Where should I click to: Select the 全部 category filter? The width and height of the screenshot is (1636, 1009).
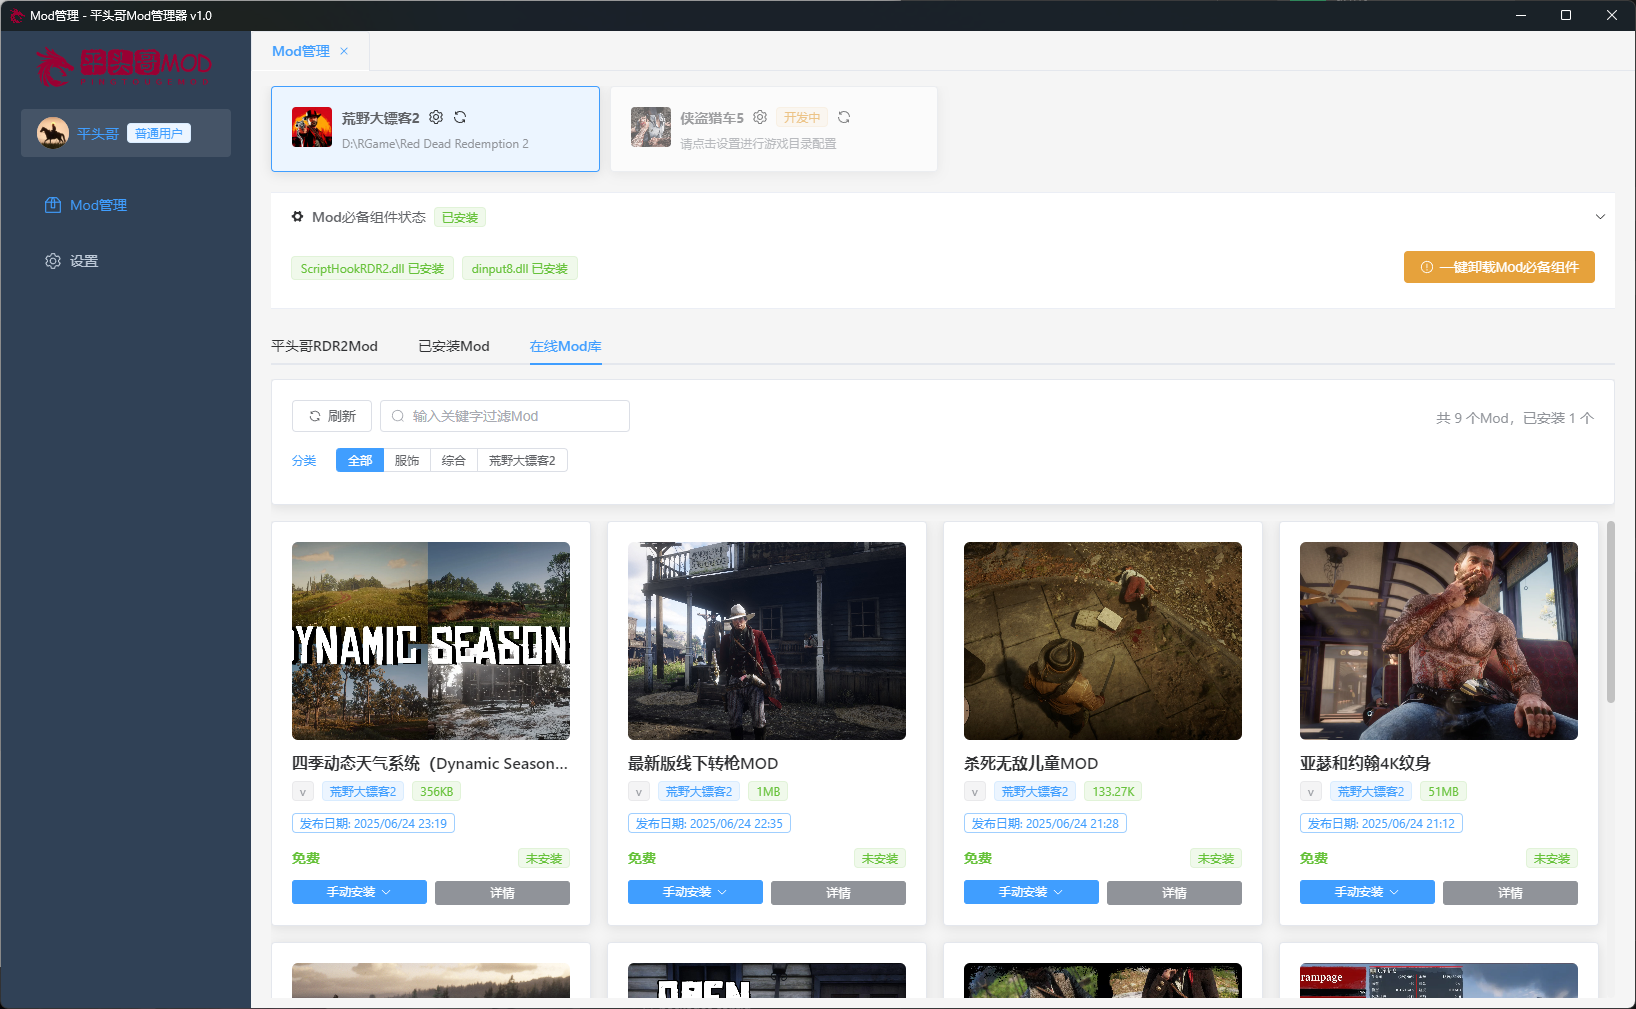coord(360,460)
